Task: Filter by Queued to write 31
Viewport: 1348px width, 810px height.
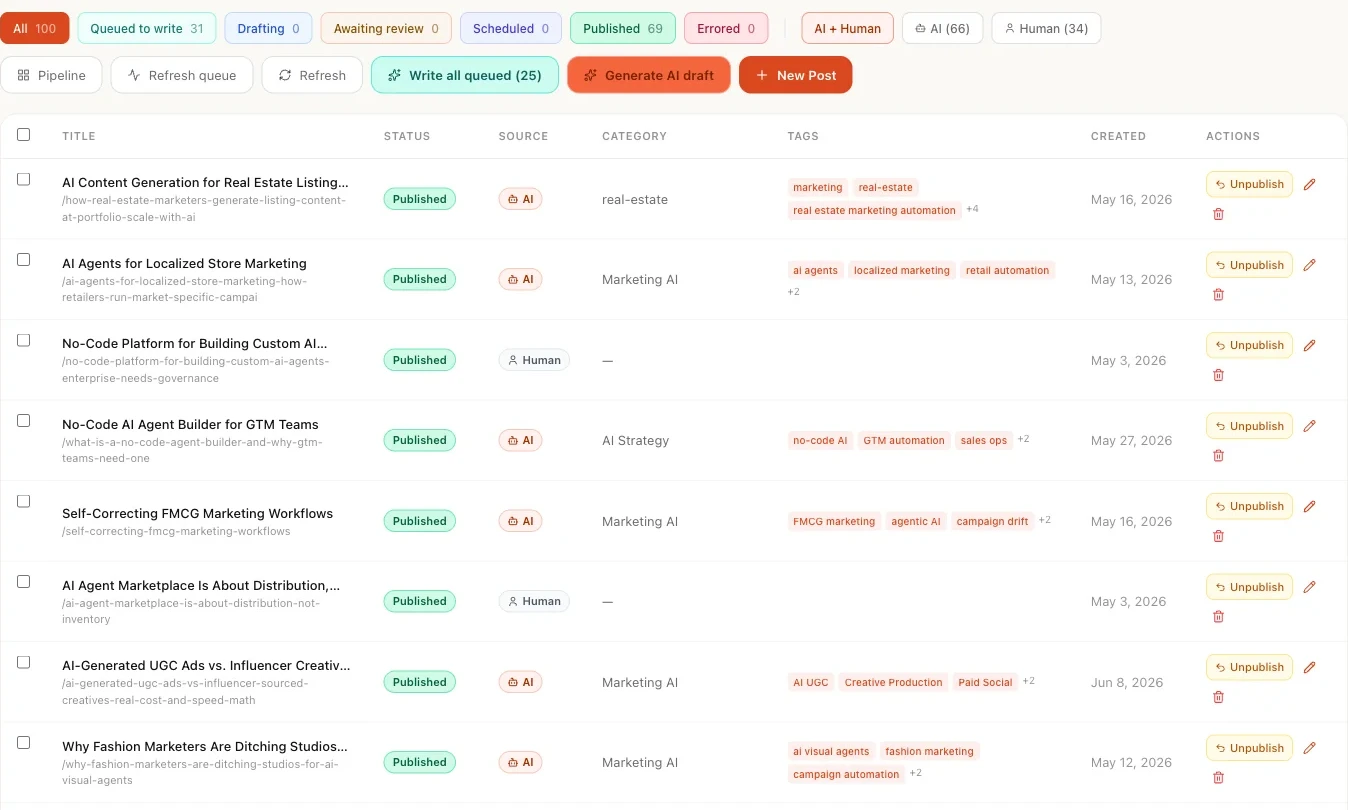Action: [147, 28]
